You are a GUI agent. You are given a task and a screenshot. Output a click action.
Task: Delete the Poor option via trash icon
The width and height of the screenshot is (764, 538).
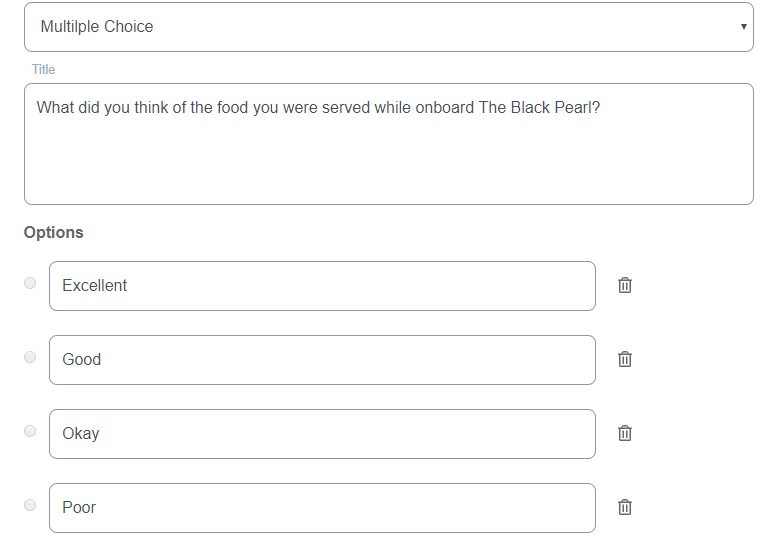(x=625, y=507)
